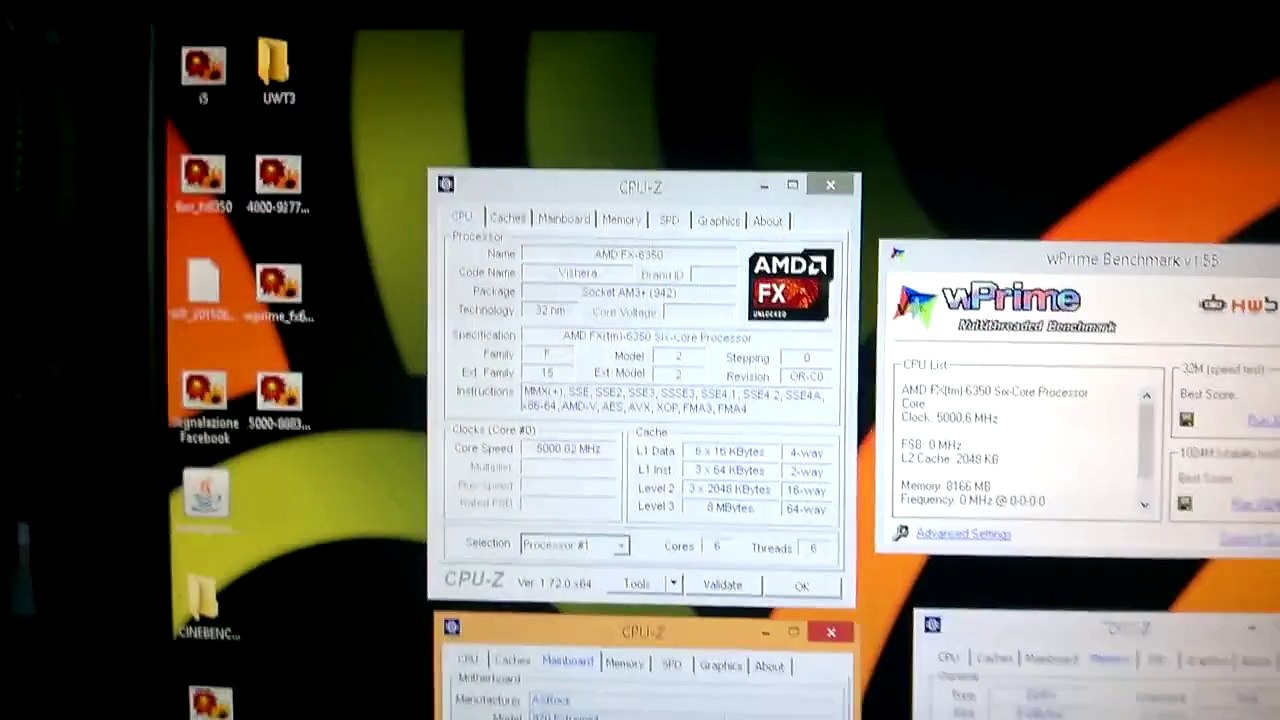
Task: Click the Code Name value Vishera
Action: pos(577,273)
